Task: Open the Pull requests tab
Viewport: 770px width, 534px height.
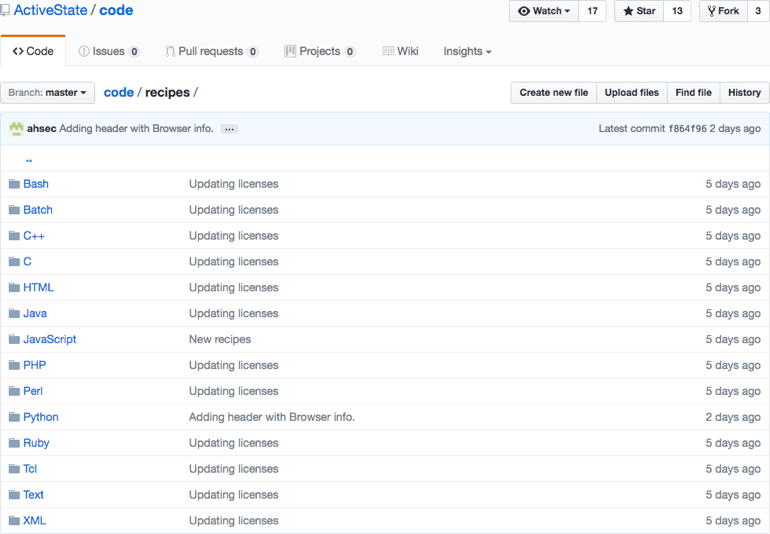Action: (212, 51)
